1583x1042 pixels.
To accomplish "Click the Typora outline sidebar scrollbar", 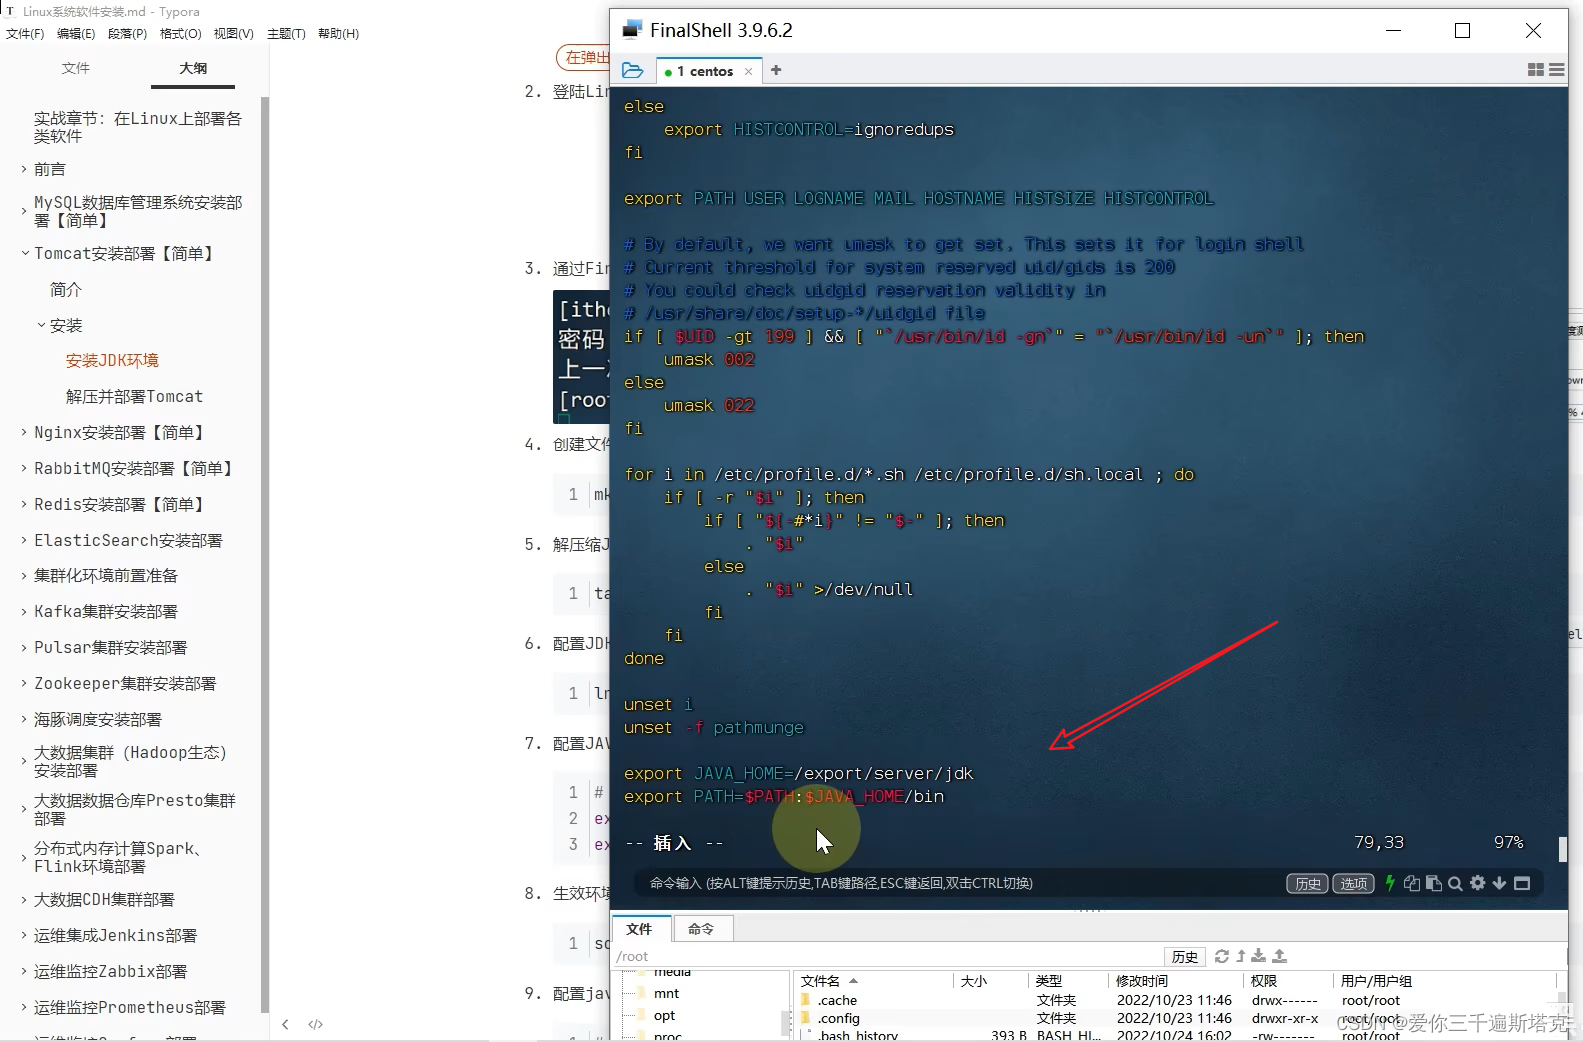I will (x=264, y=555).
